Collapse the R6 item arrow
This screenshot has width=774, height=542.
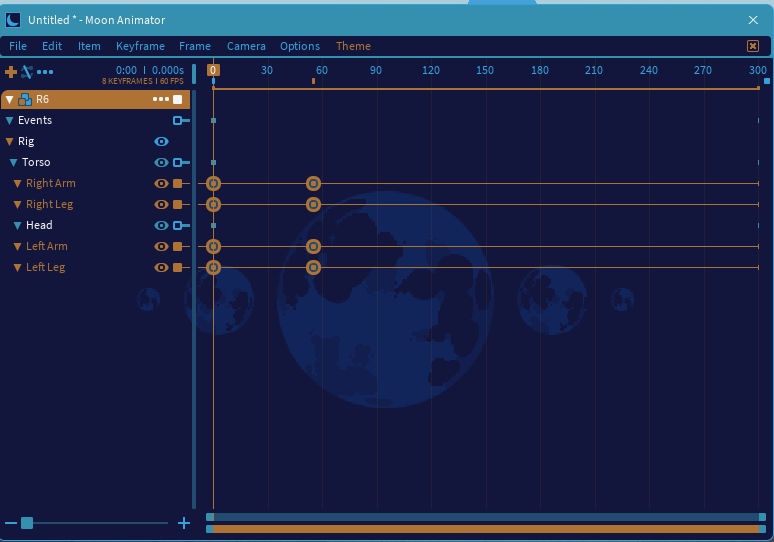9,100
